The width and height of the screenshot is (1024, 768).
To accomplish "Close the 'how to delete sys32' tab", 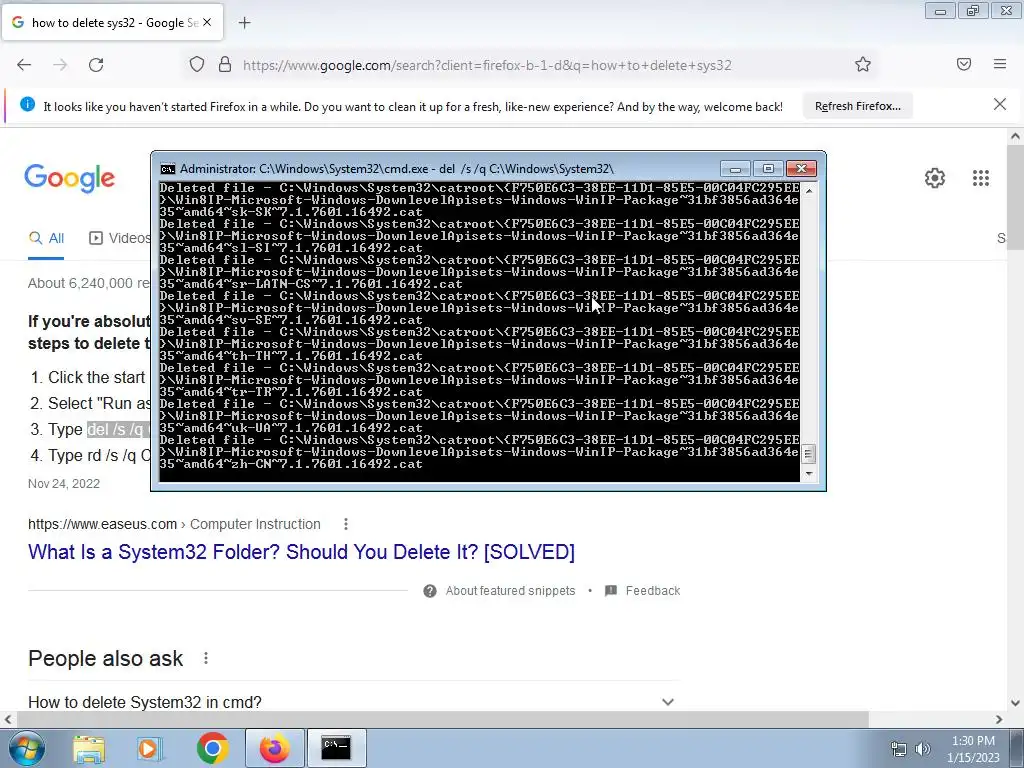I will 207,22.
